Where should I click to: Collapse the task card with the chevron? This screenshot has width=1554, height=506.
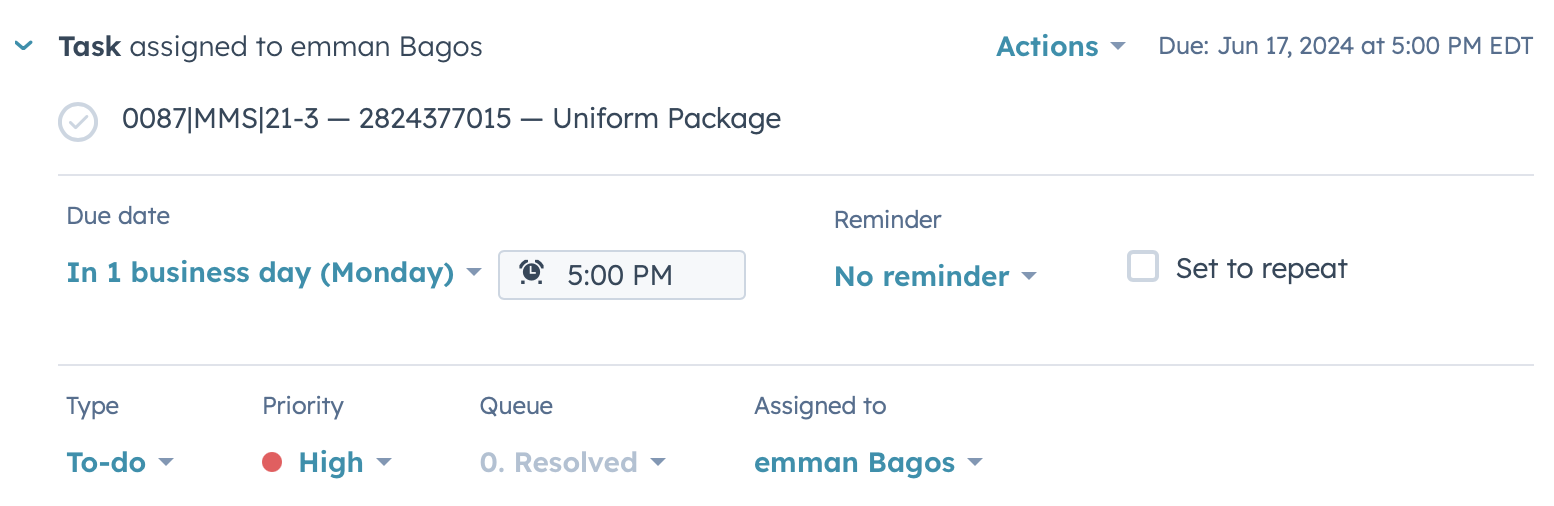(x=23, y=46)
